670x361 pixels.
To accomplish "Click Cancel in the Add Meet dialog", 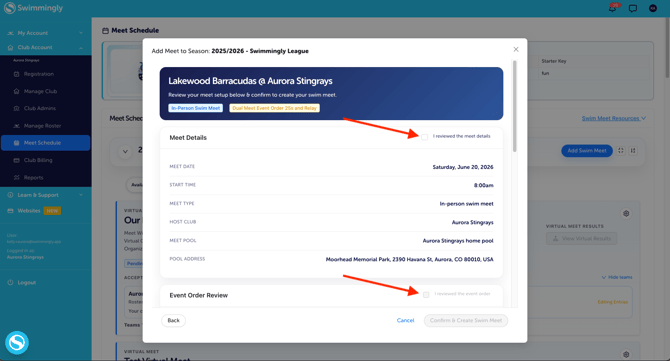I will tap(405, 320).
